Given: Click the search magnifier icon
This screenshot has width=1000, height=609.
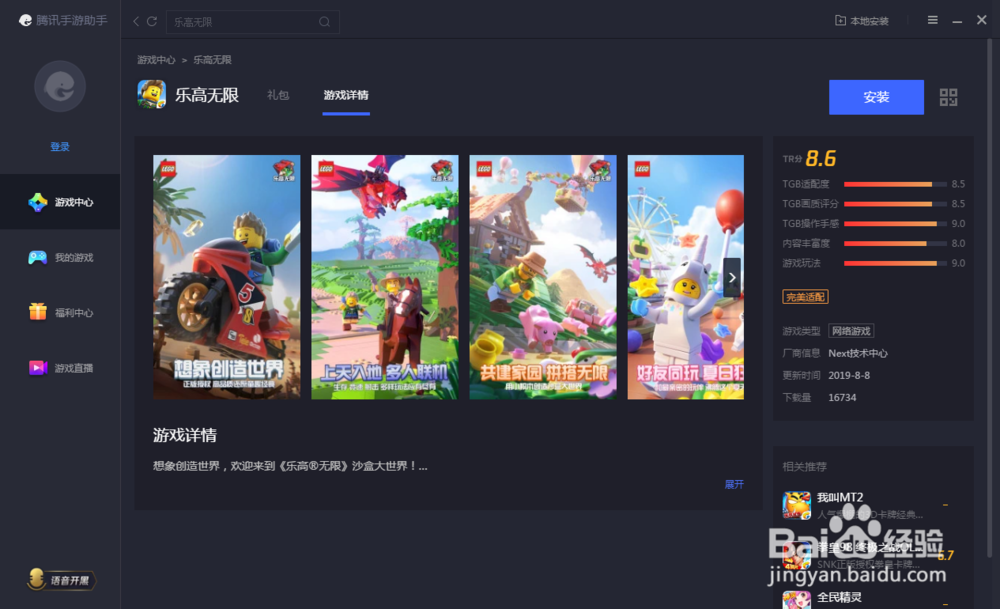Looking at the screenshot, I should click(324, 20).
